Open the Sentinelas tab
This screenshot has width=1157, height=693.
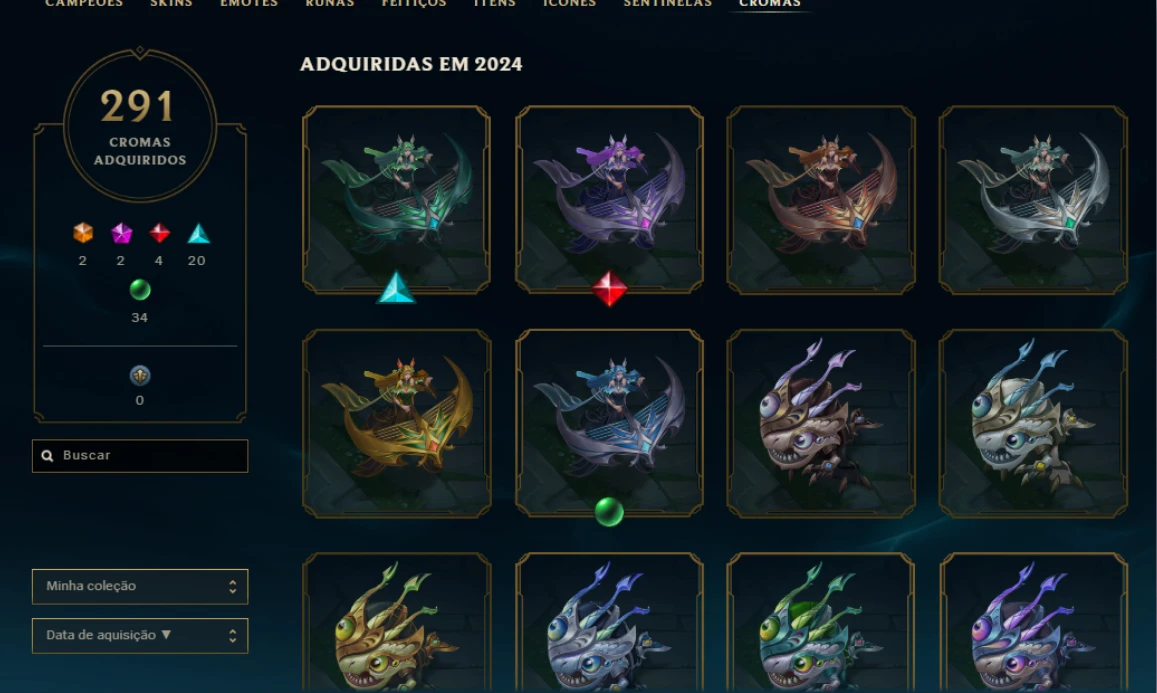coord(668,4)
